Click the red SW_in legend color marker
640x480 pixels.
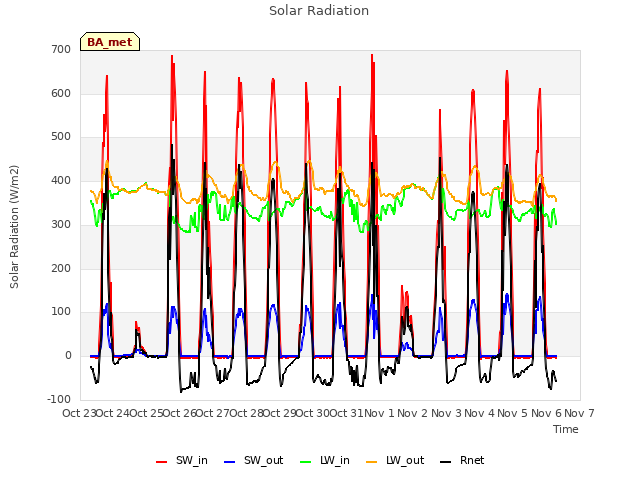(162, 462)
